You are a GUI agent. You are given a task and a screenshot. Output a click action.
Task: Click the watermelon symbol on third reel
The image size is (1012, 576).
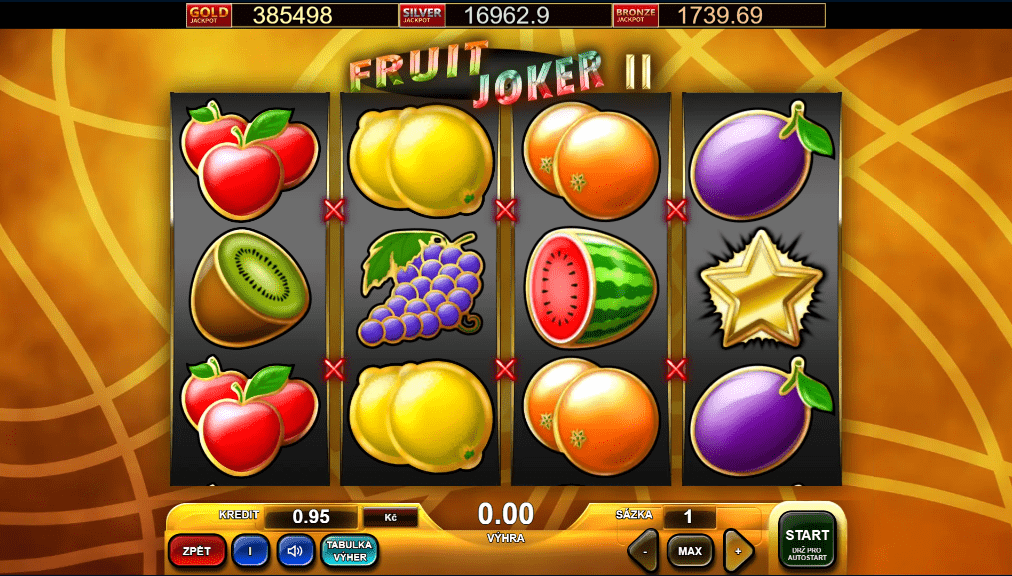click(x=591, y=288)
